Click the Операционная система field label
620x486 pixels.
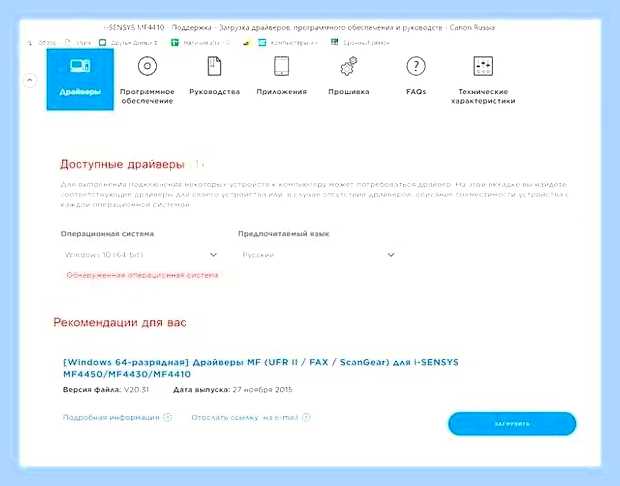pos(107,234)
